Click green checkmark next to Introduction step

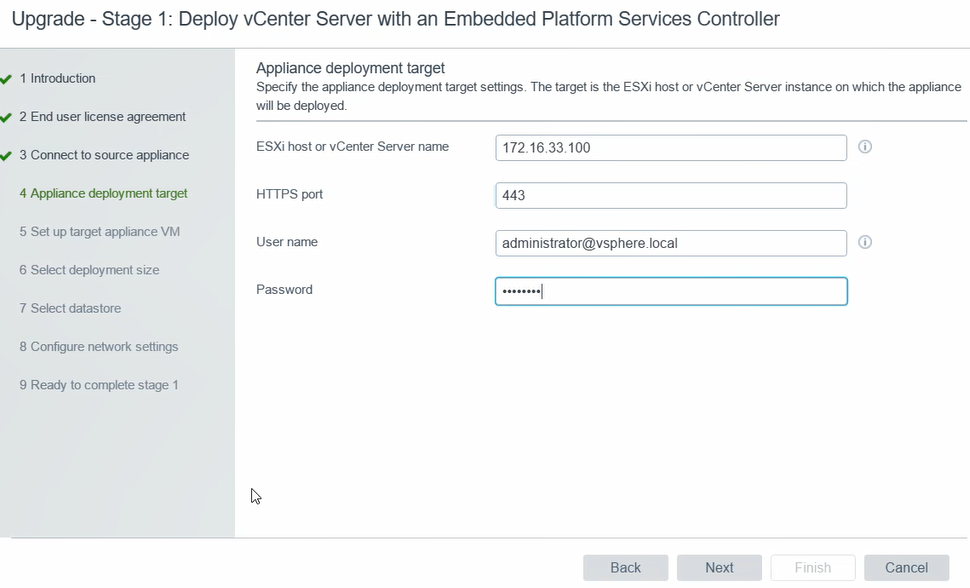(6, 79)
